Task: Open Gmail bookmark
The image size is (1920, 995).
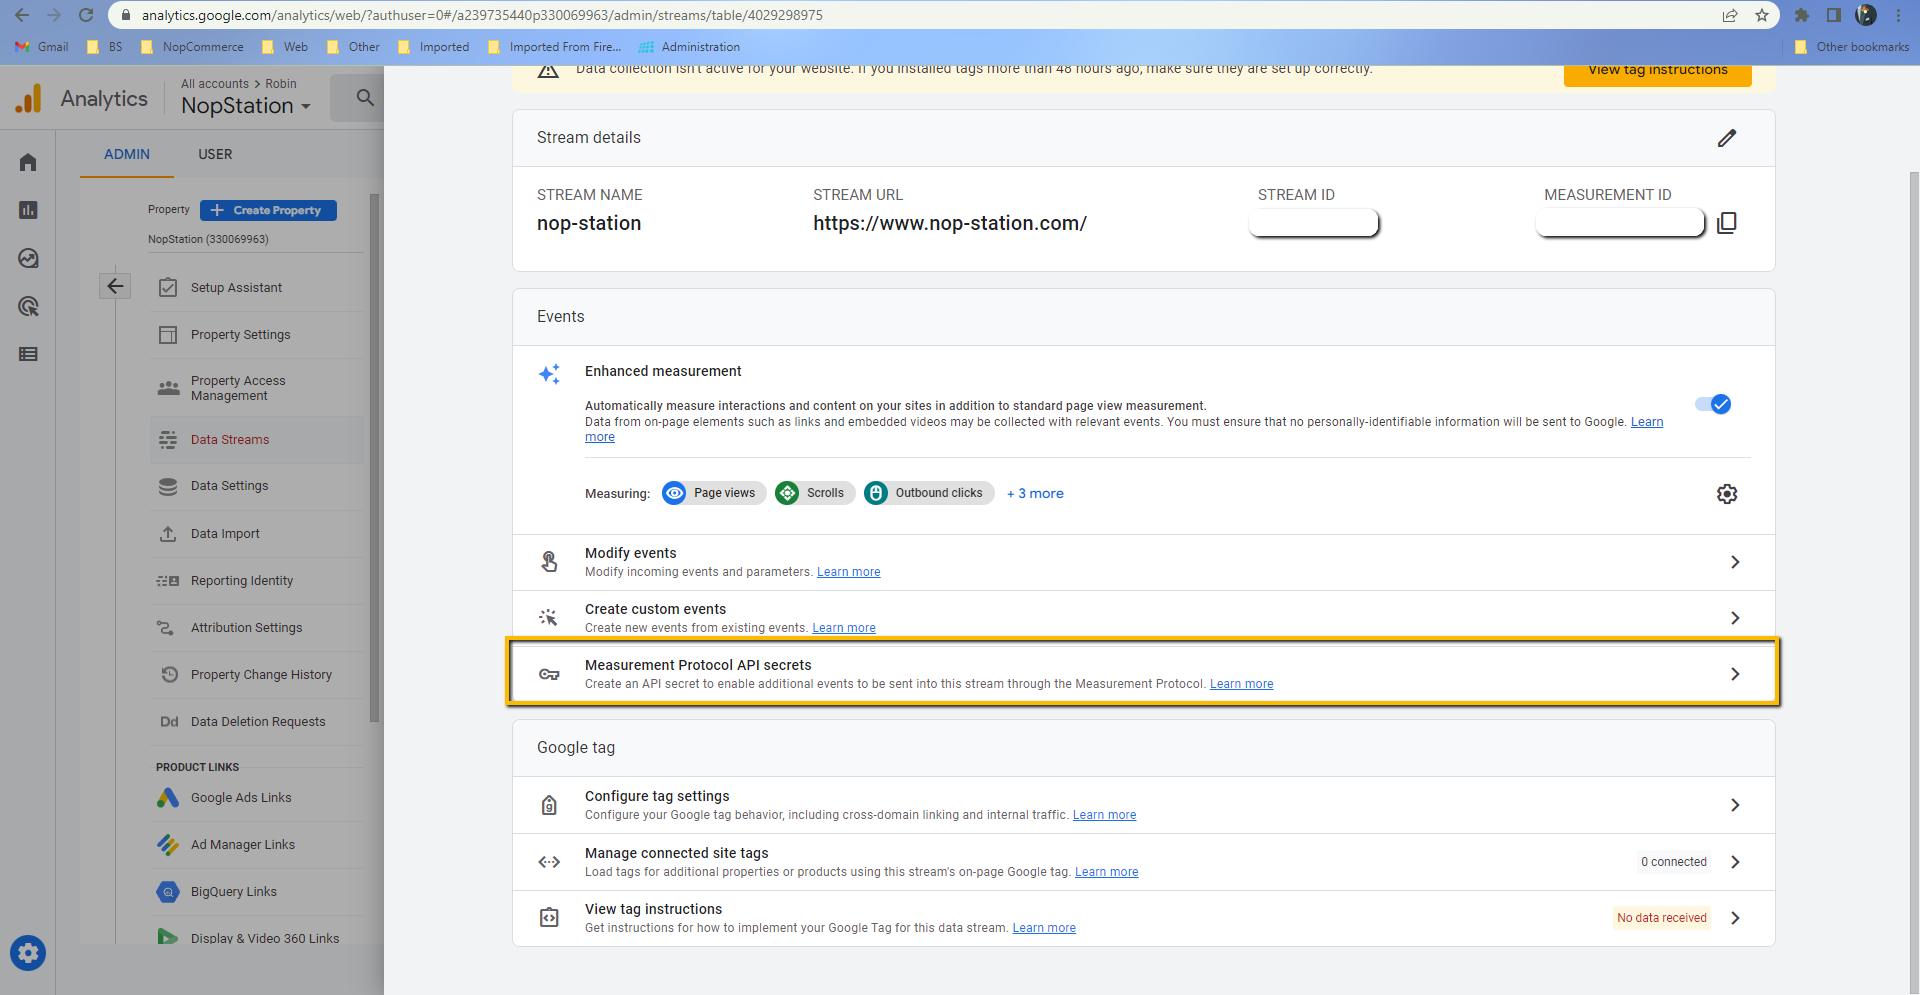Action: pyautogui.click(x=42, y=47)
